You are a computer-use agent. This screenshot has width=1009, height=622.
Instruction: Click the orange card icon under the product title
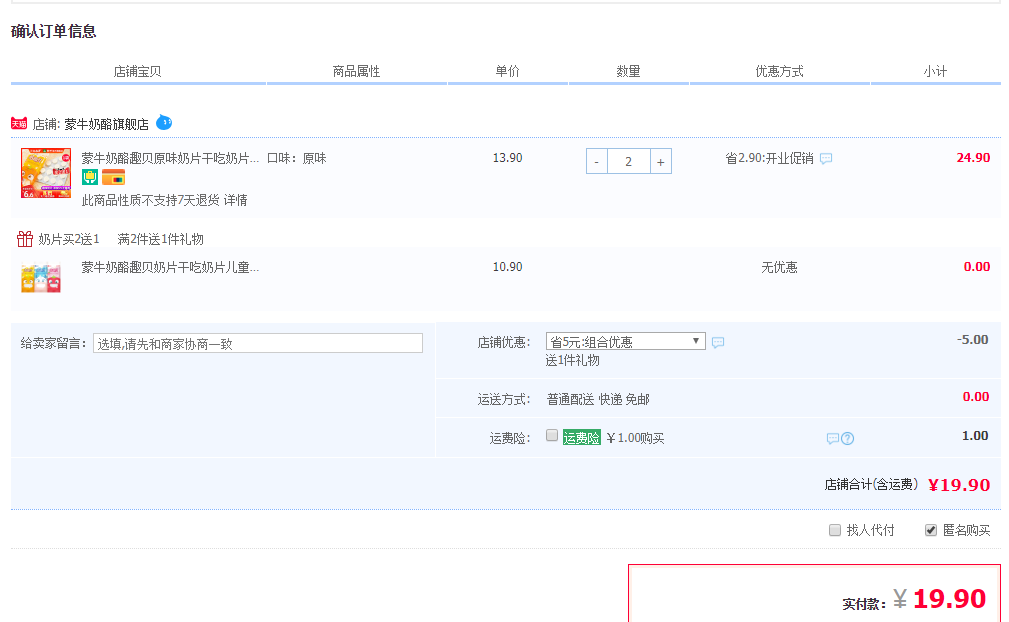[113, 177]
